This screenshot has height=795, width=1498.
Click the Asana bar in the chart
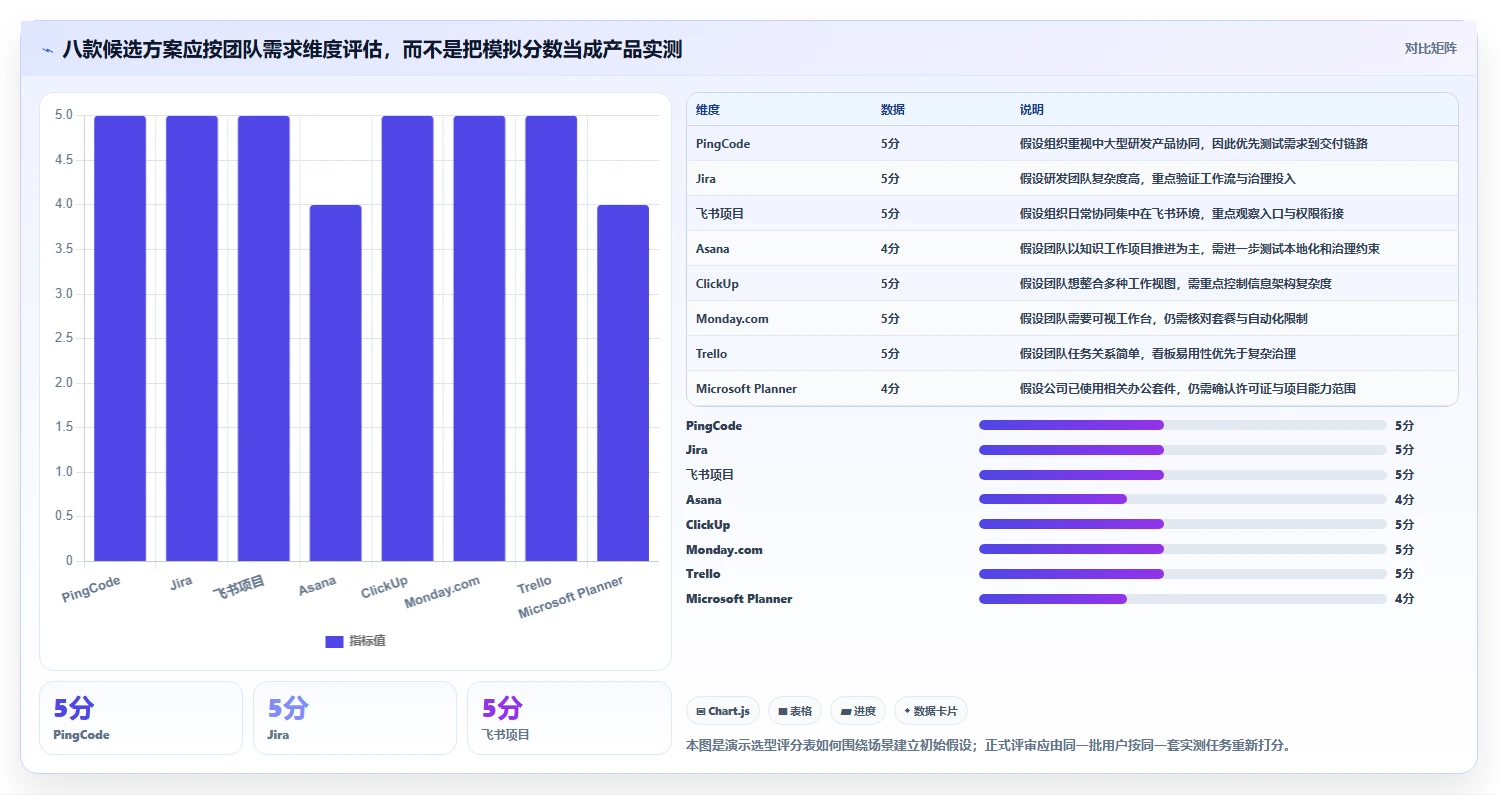coord(335,383)
